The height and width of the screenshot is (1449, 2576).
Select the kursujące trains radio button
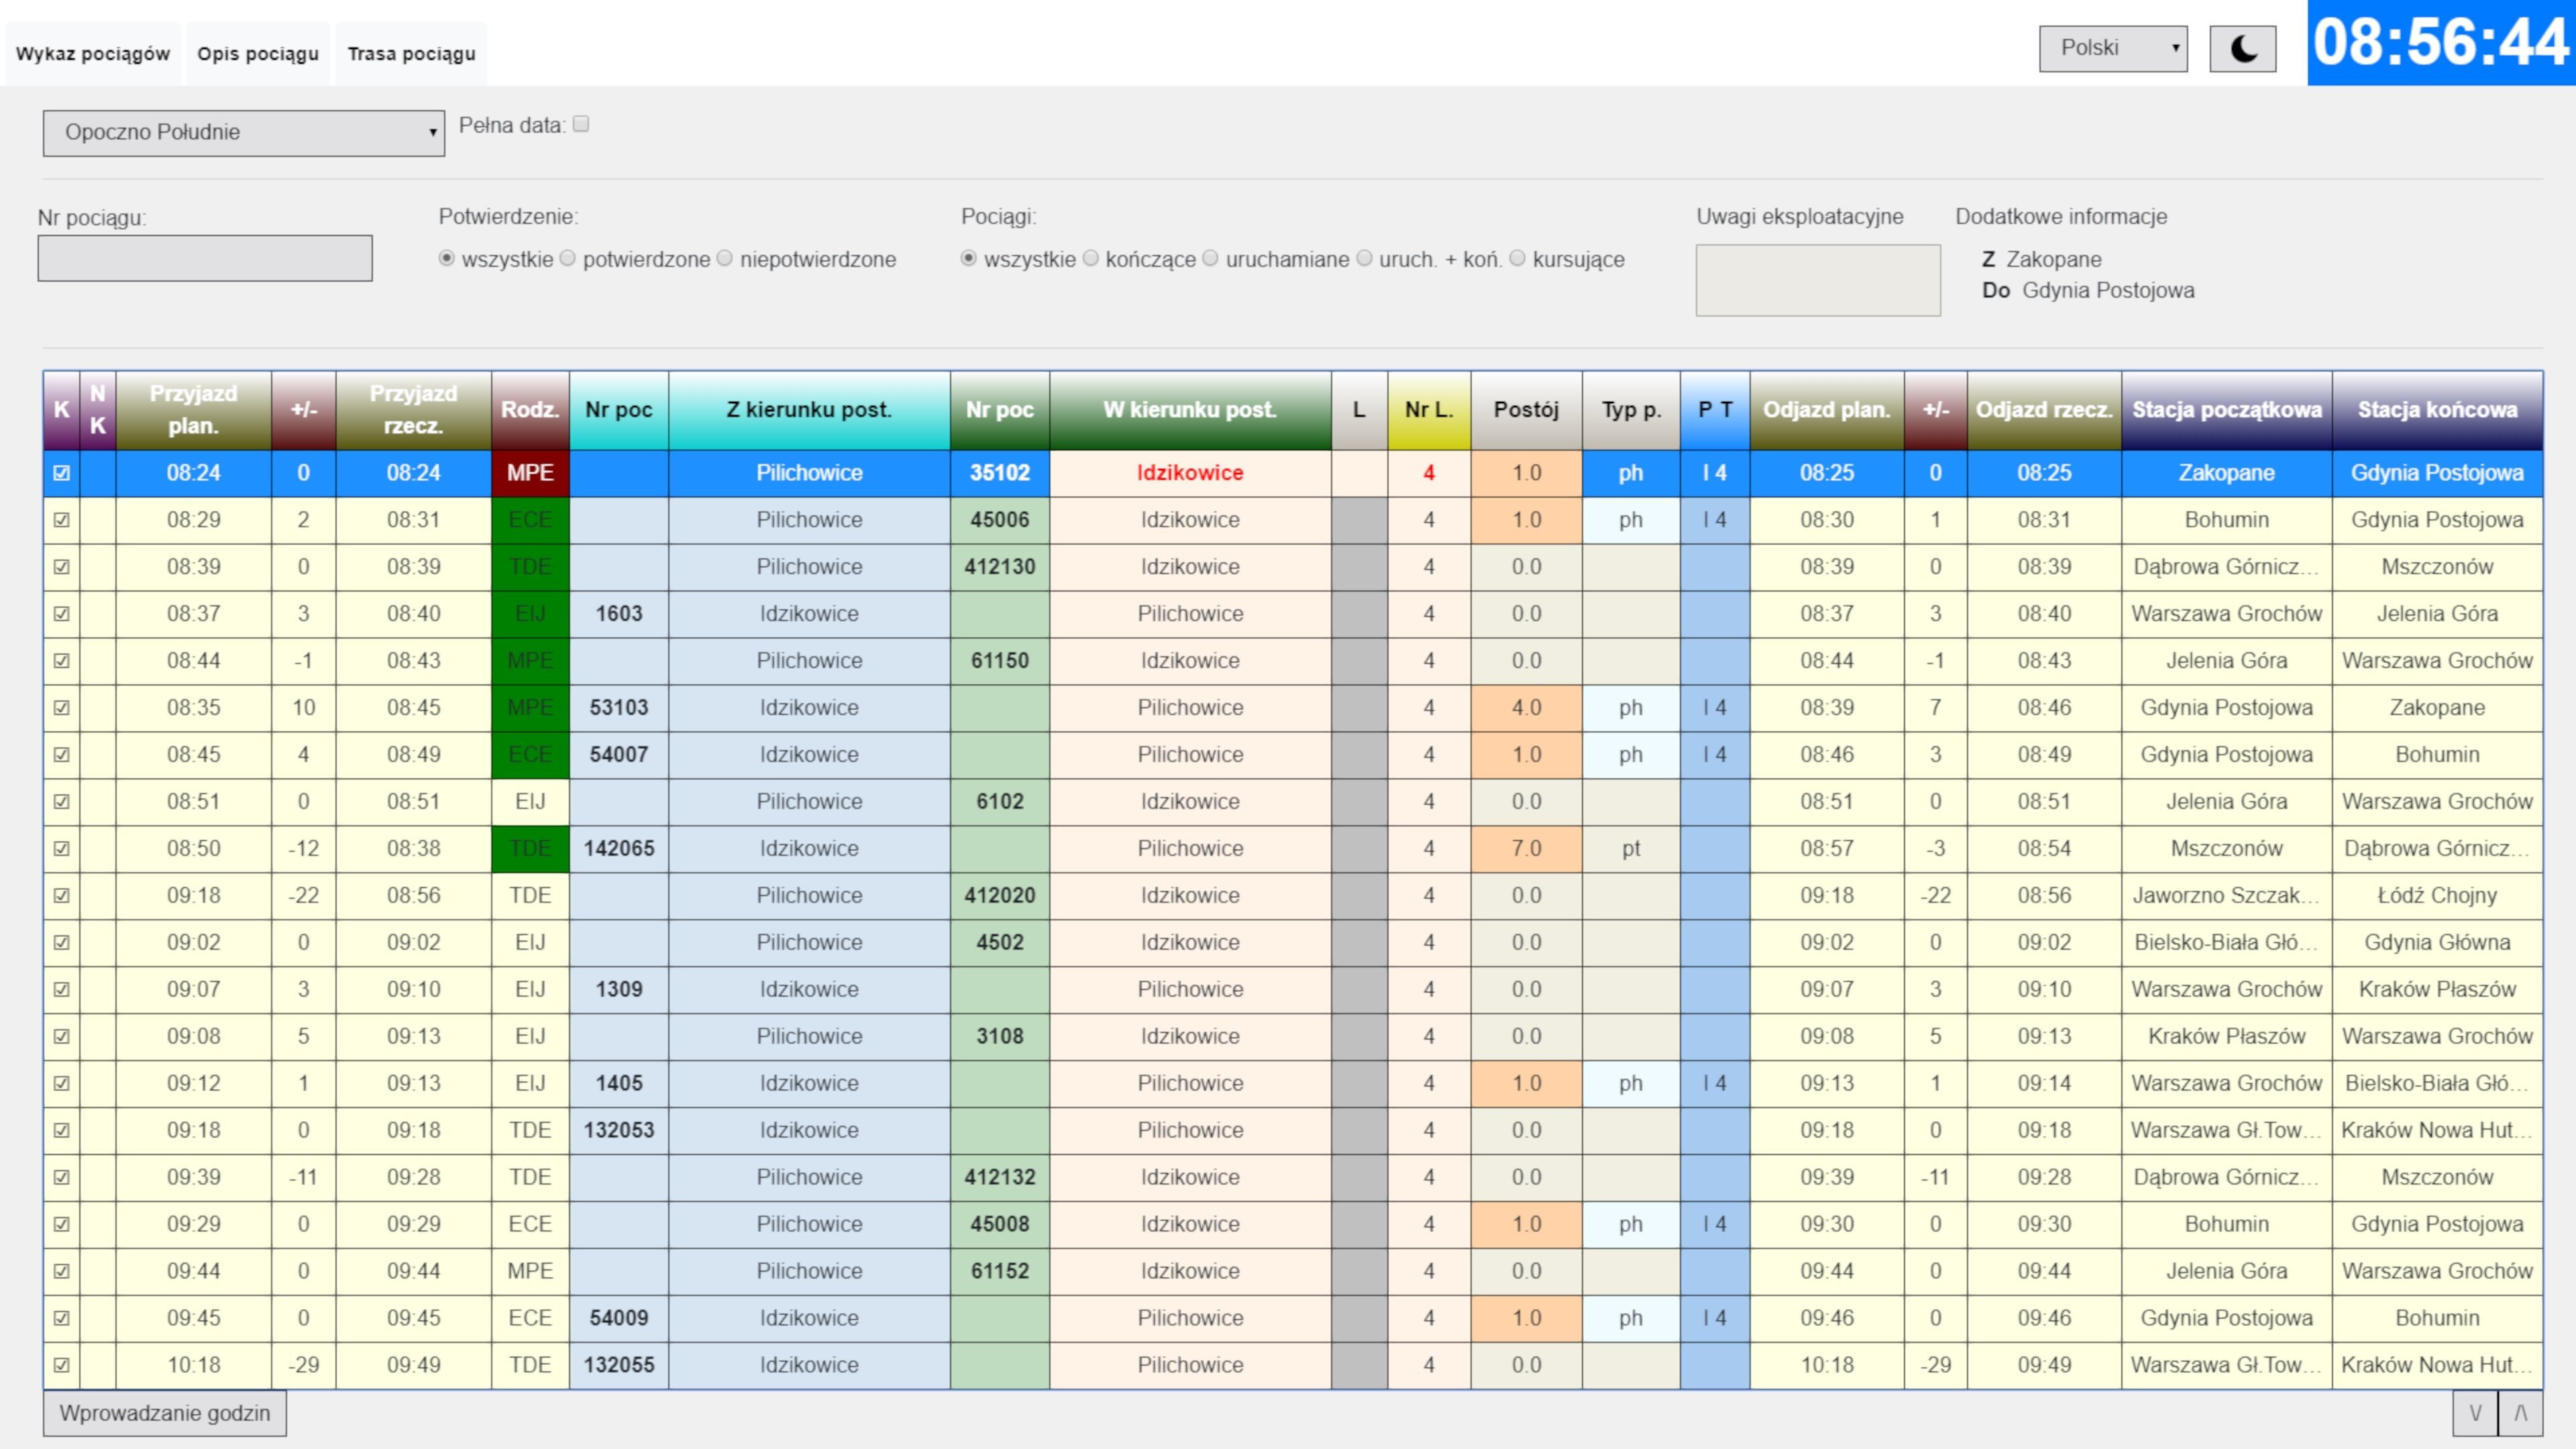tap(1517, 259)
